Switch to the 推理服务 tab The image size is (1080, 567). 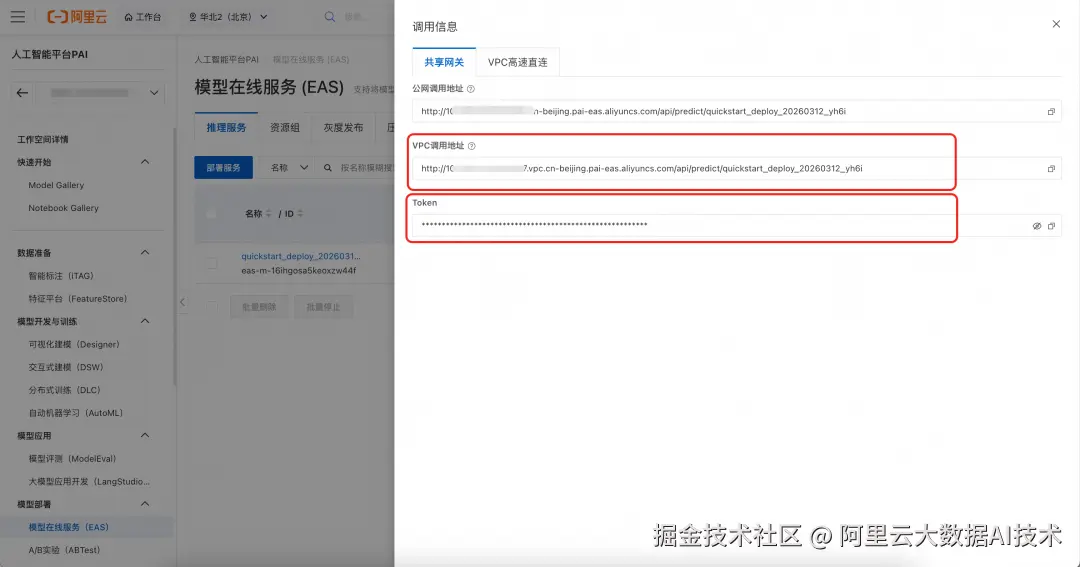point(226,127)
